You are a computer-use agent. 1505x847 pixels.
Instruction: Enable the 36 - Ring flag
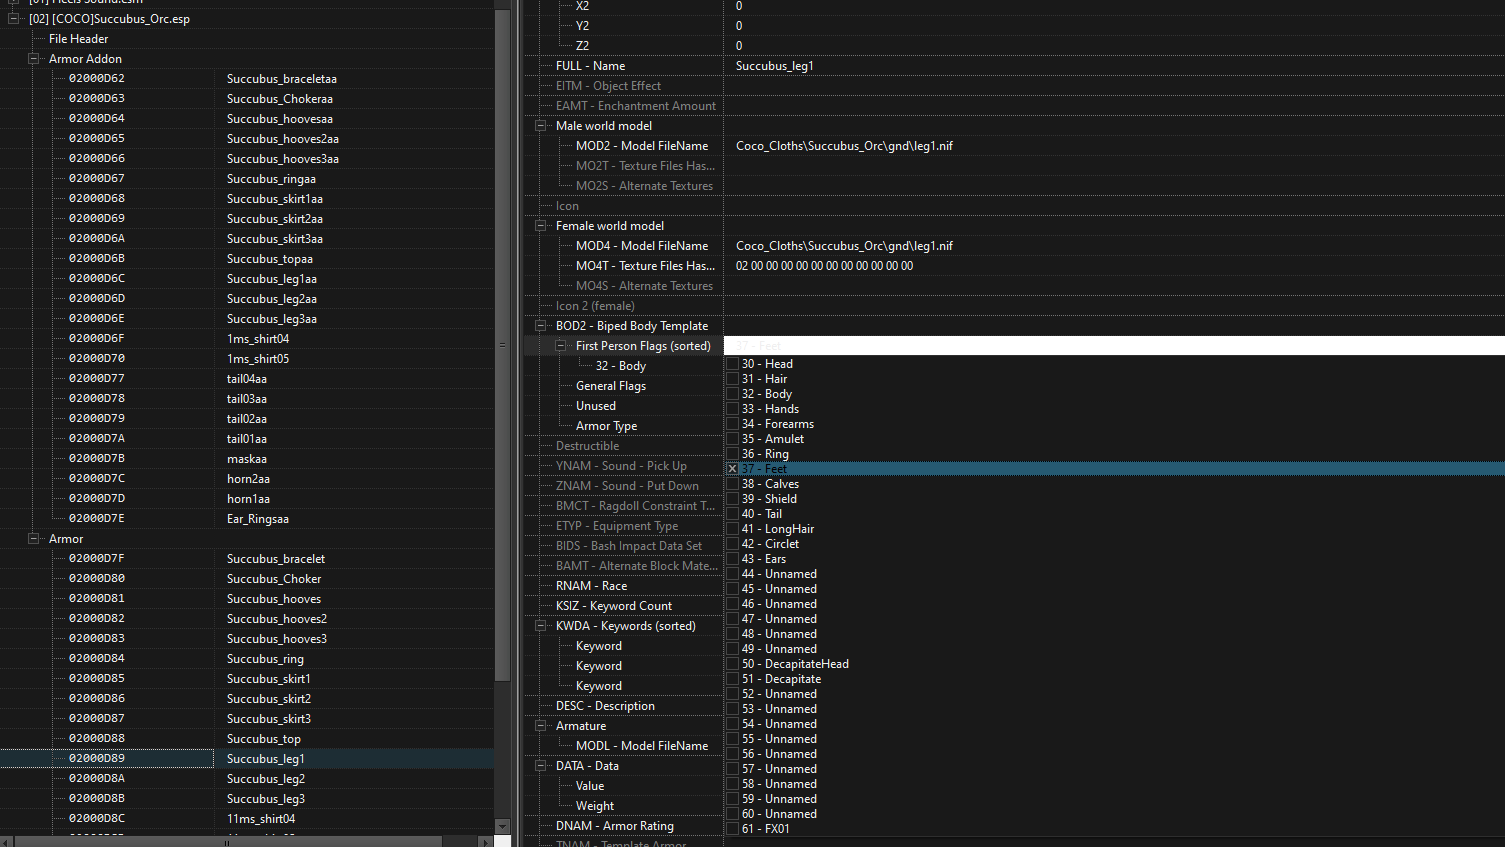[x=732, y=454]
